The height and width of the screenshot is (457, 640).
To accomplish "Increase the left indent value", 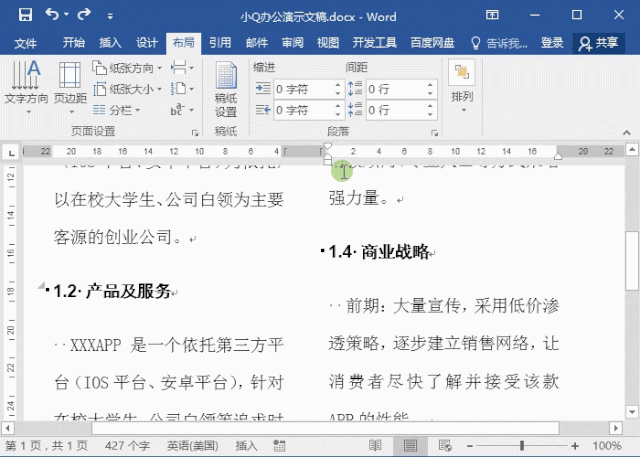I will click(338, 85).
